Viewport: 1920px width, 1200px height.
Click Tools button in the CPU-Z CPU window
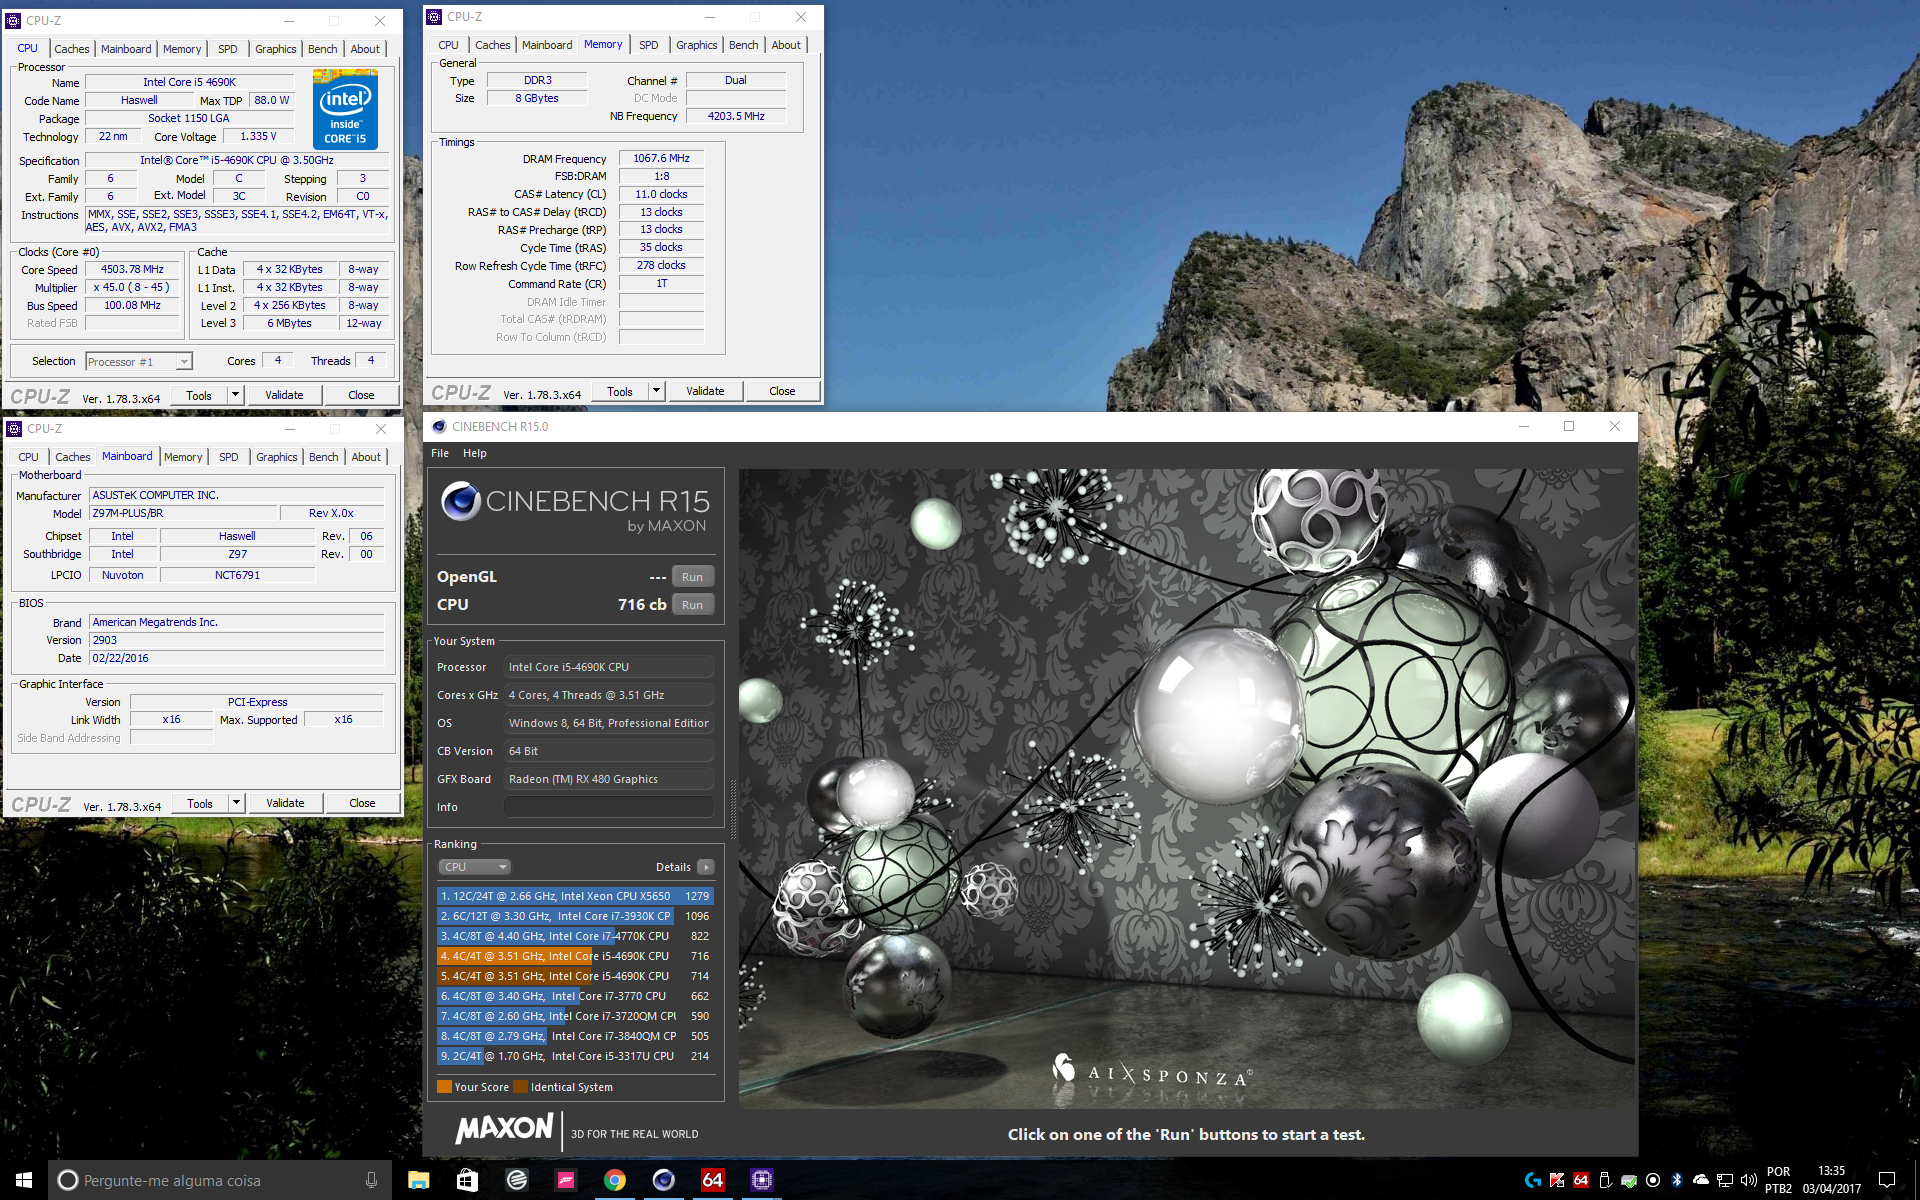click(199, 395)
